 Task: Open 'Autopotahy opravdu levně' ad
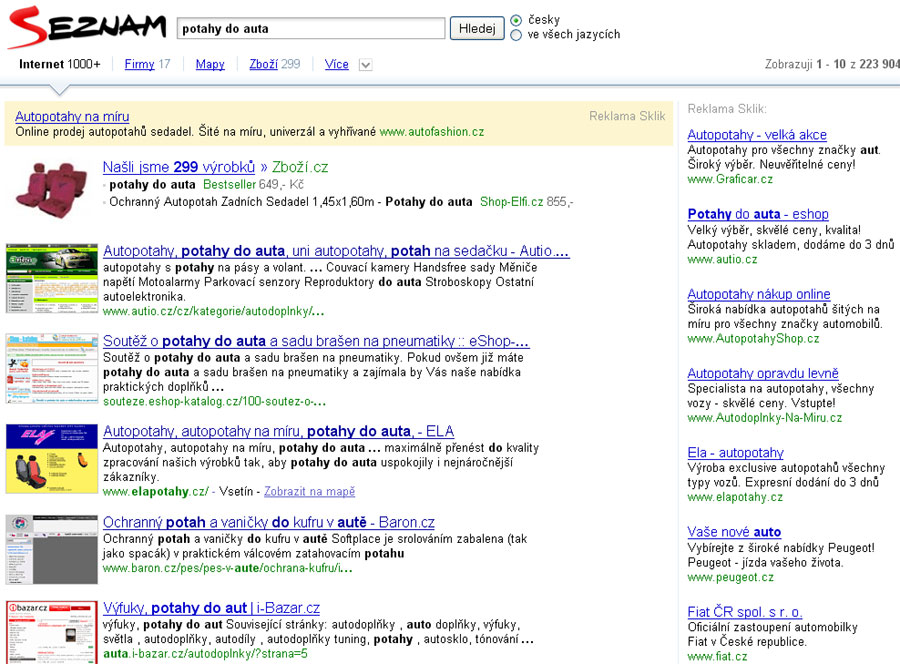(763, 374)
